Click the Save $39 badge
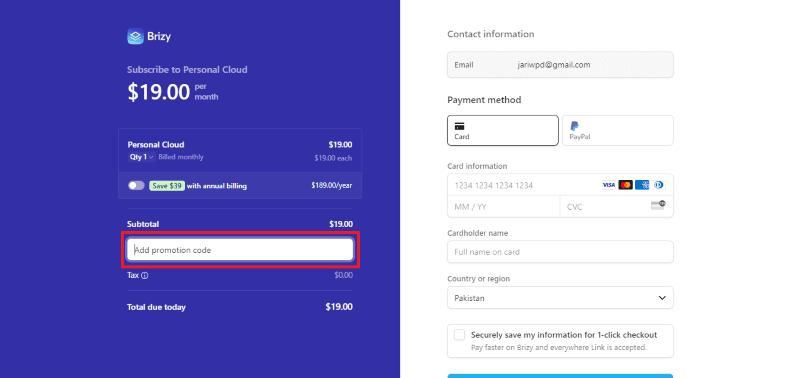 (167, 186)
